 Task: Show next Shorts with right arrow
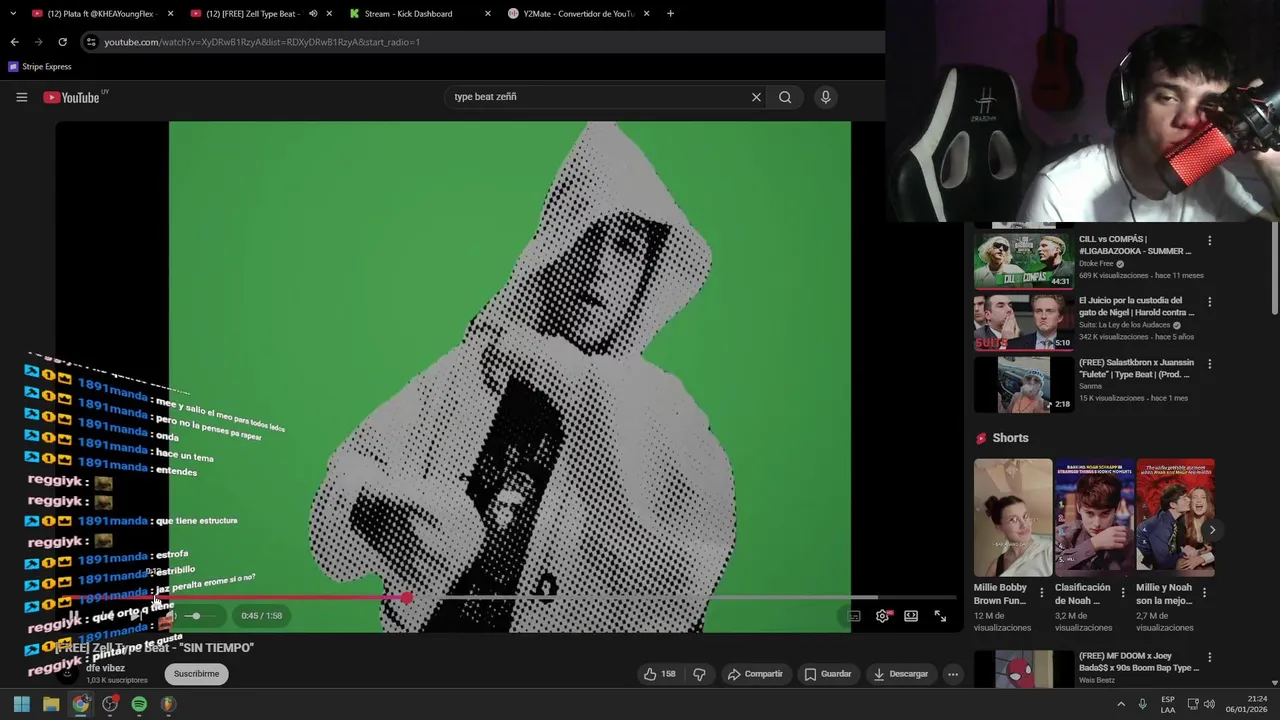tap(1212, 530)
